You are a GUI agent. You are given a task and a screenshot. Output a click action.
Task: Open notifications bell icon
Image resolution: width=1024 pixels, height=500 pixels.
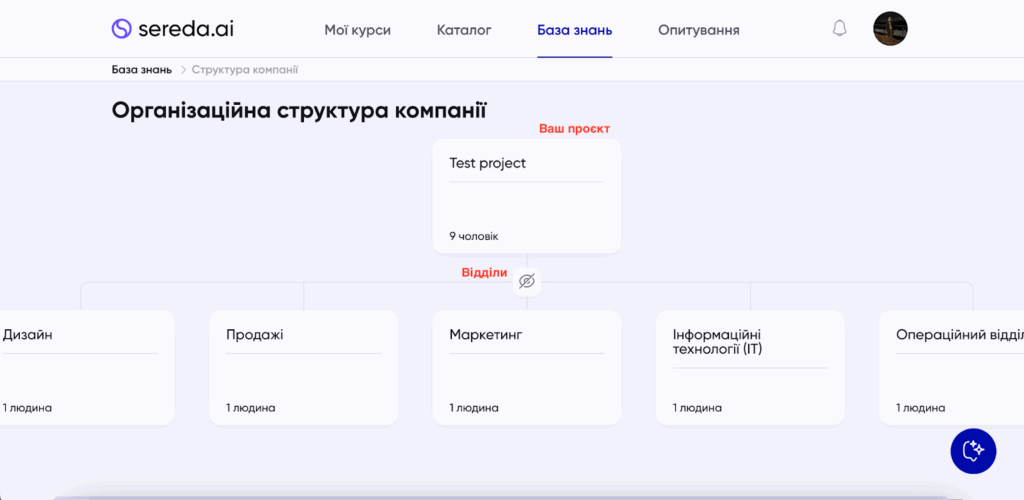(x=839, y=29)
